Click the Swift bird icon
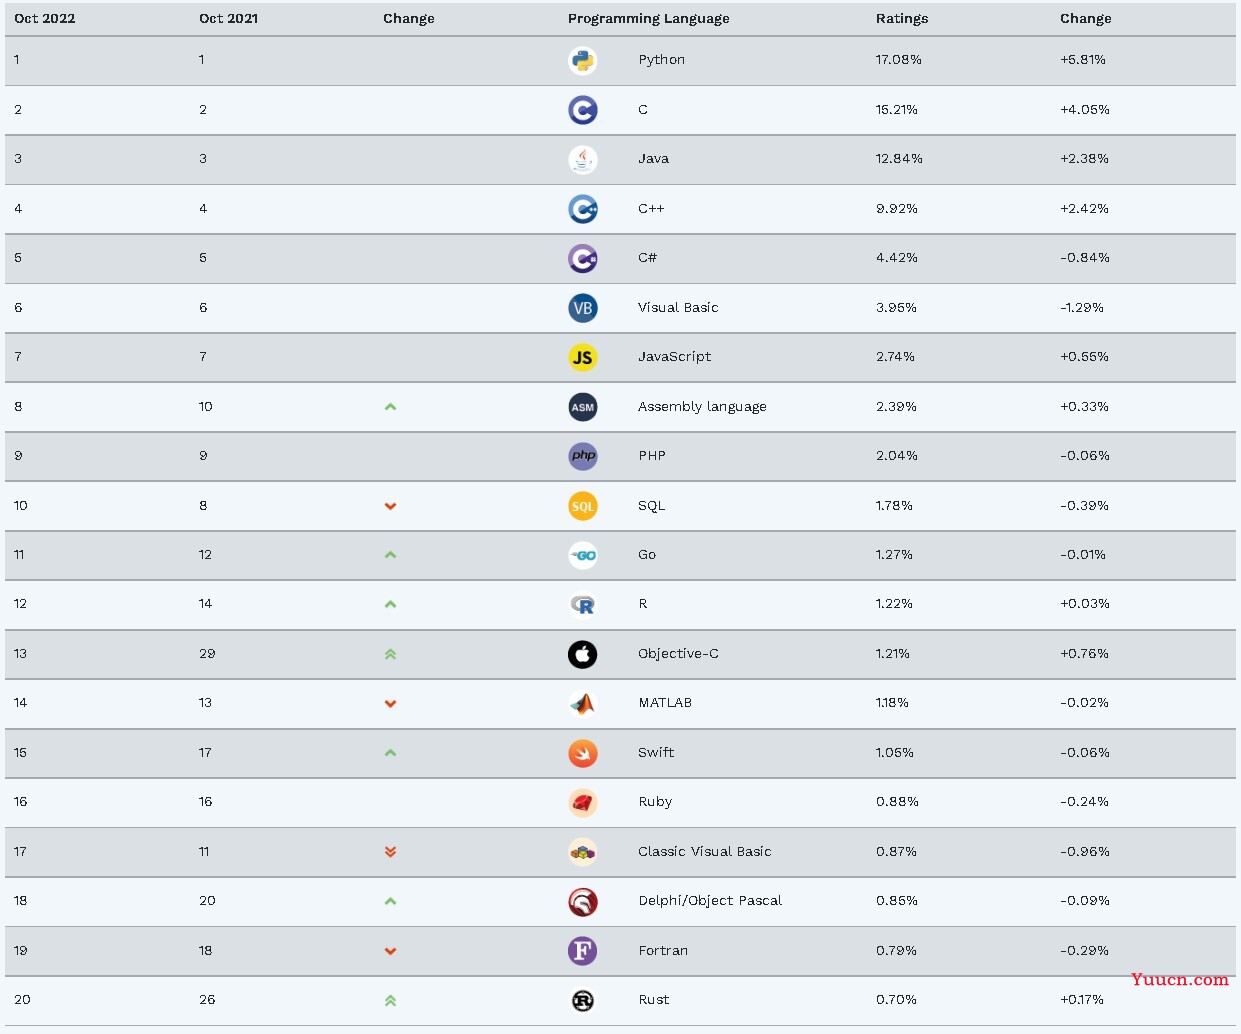Viewport: 1241px width, 1034px height. coord(583,753)
